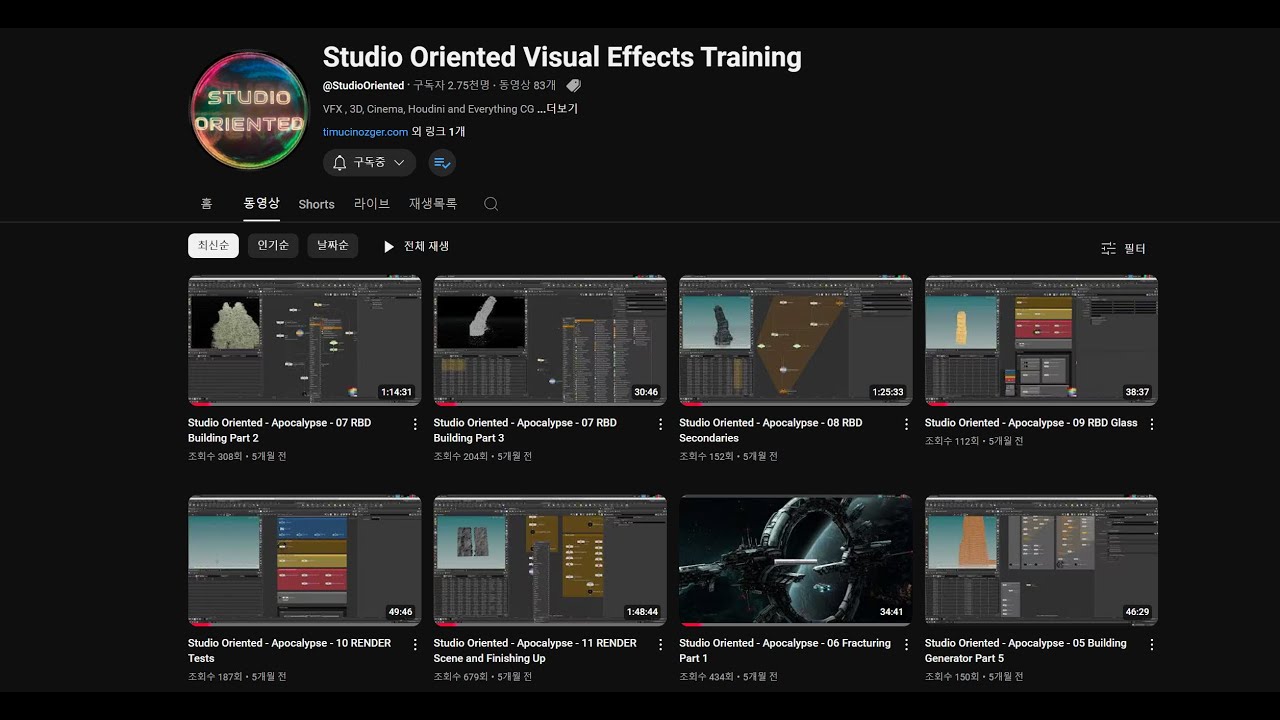
Task: Open channel search magnifier icon
Action: 491,204
